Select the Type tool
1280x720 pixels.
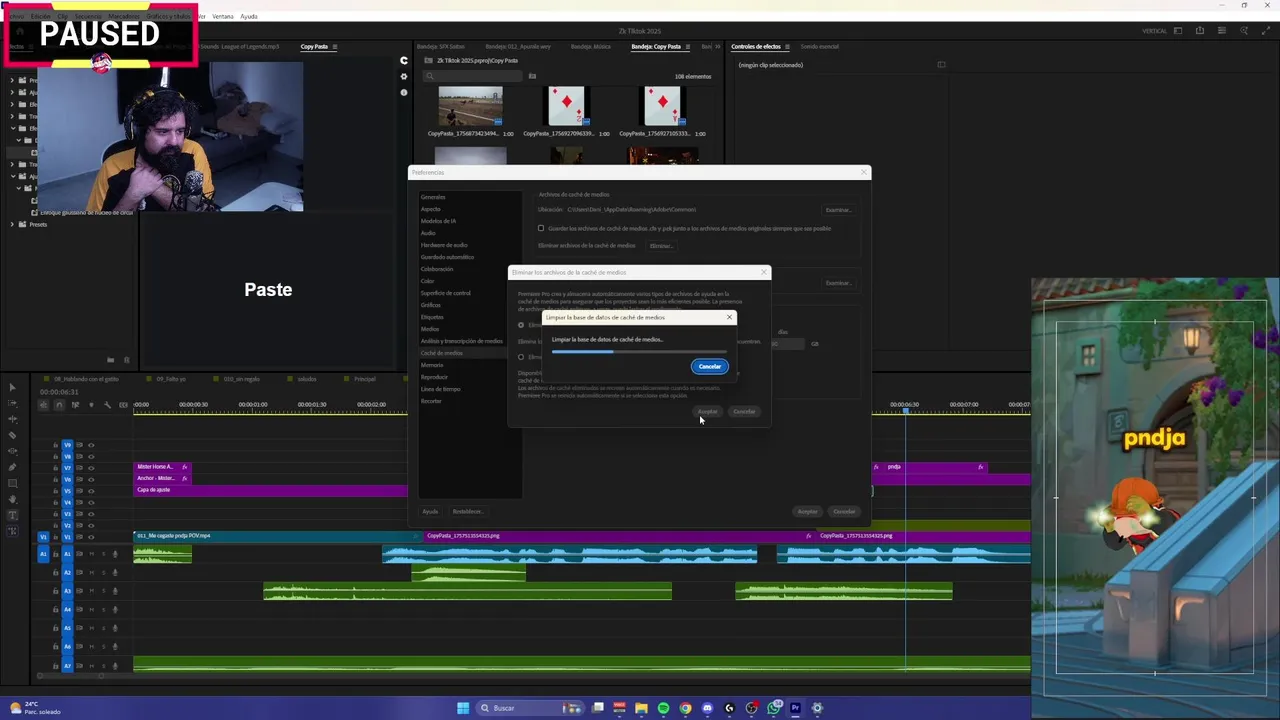pyautogui.click(x=12, y=515)
